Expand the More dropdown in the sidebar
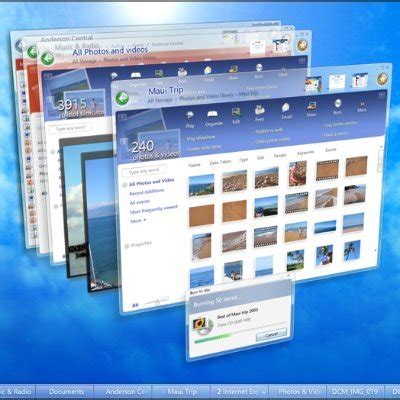 [138, 221]
